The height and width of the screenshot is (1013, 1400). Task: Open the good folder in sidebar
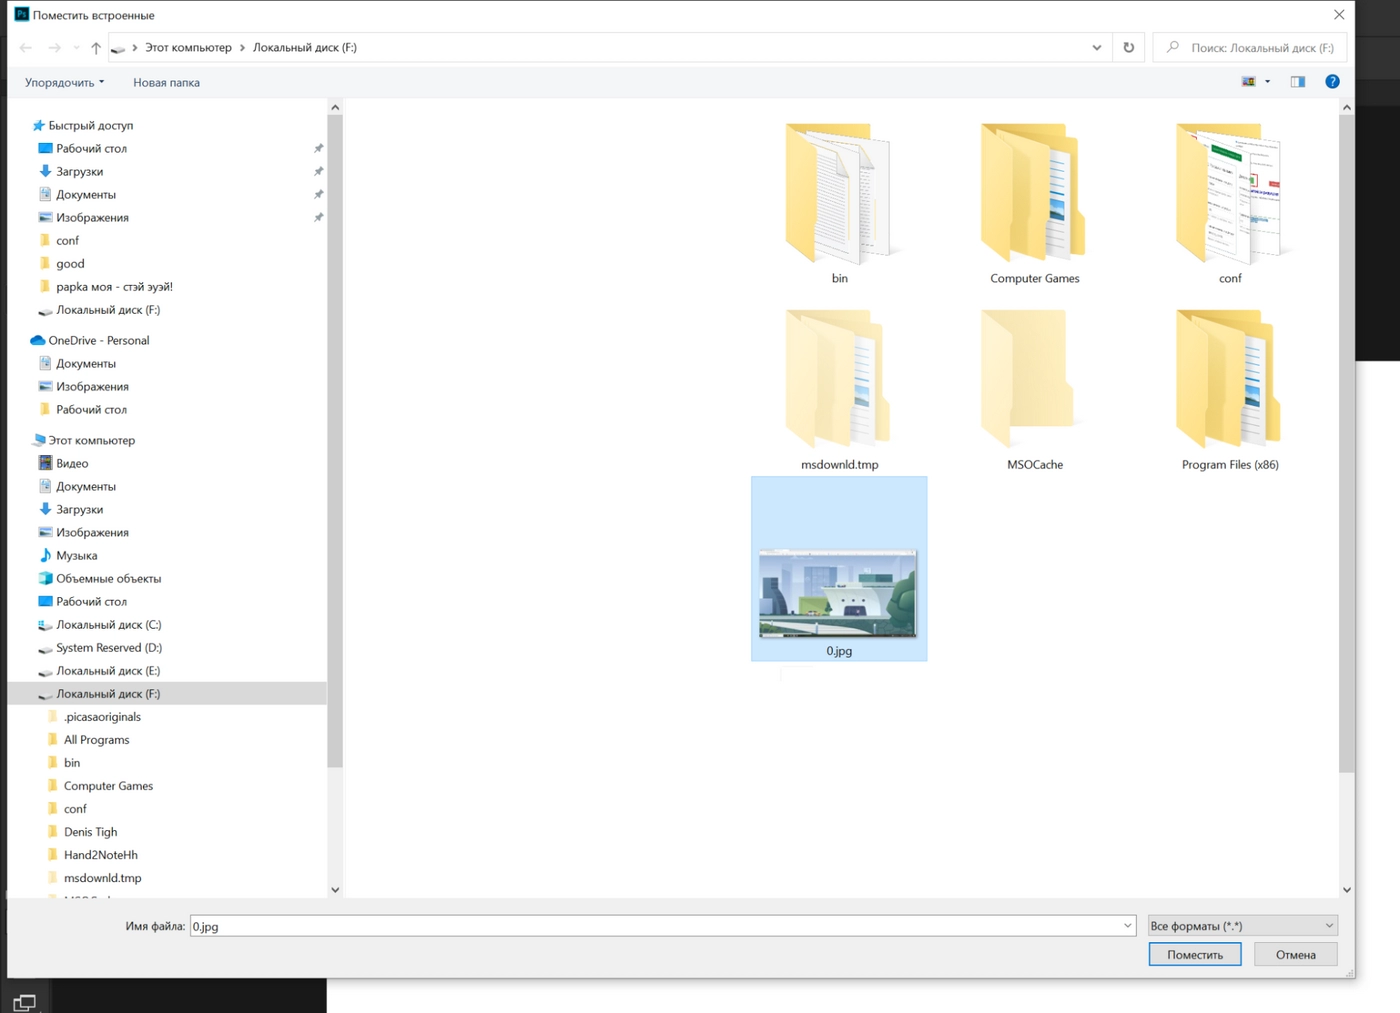pos(70,264)
